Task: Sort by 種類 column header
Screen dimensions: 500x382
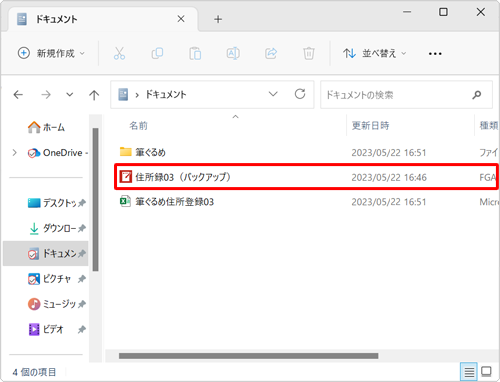Action: 489,126
